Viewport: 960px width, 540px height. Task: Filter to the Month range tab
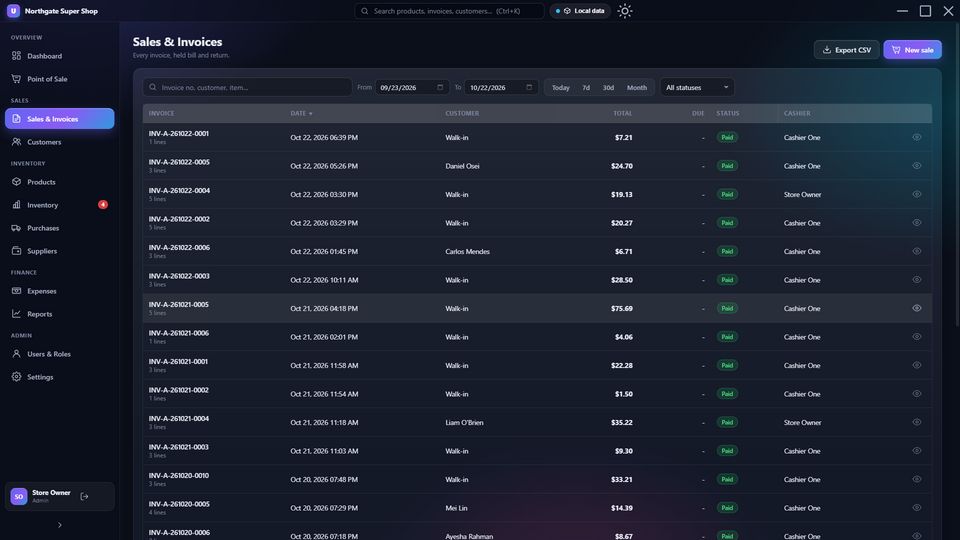click(637, 87)
